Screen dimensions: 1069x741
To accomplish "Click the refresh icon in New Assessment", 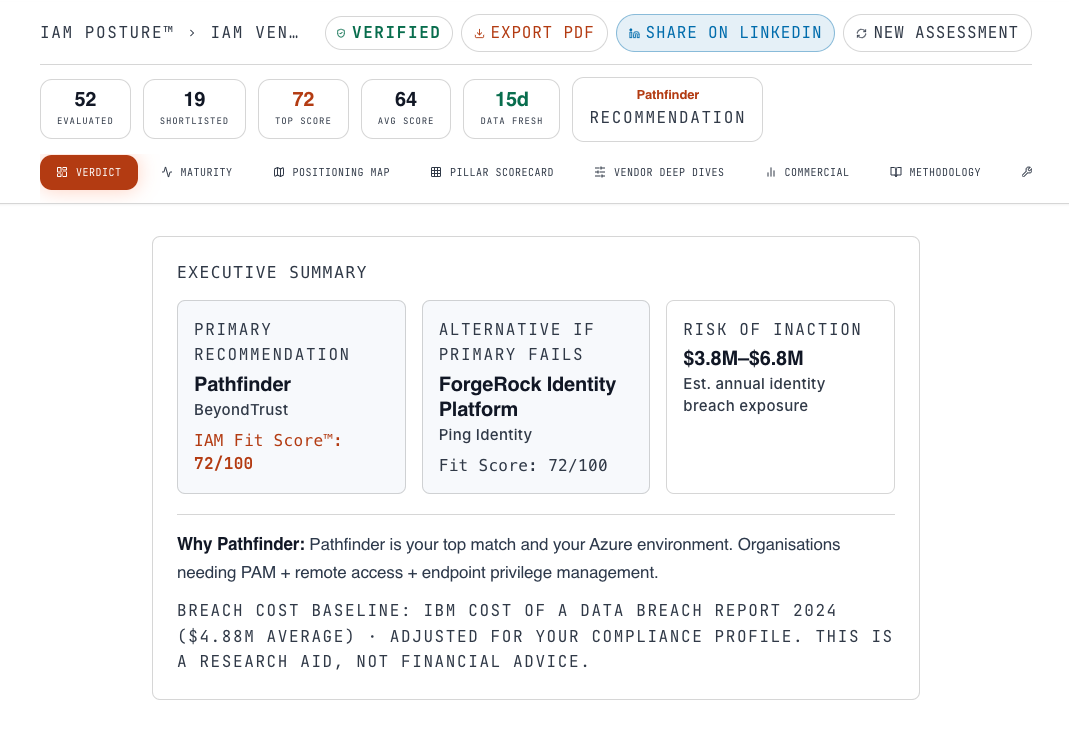I will (862, 33).
